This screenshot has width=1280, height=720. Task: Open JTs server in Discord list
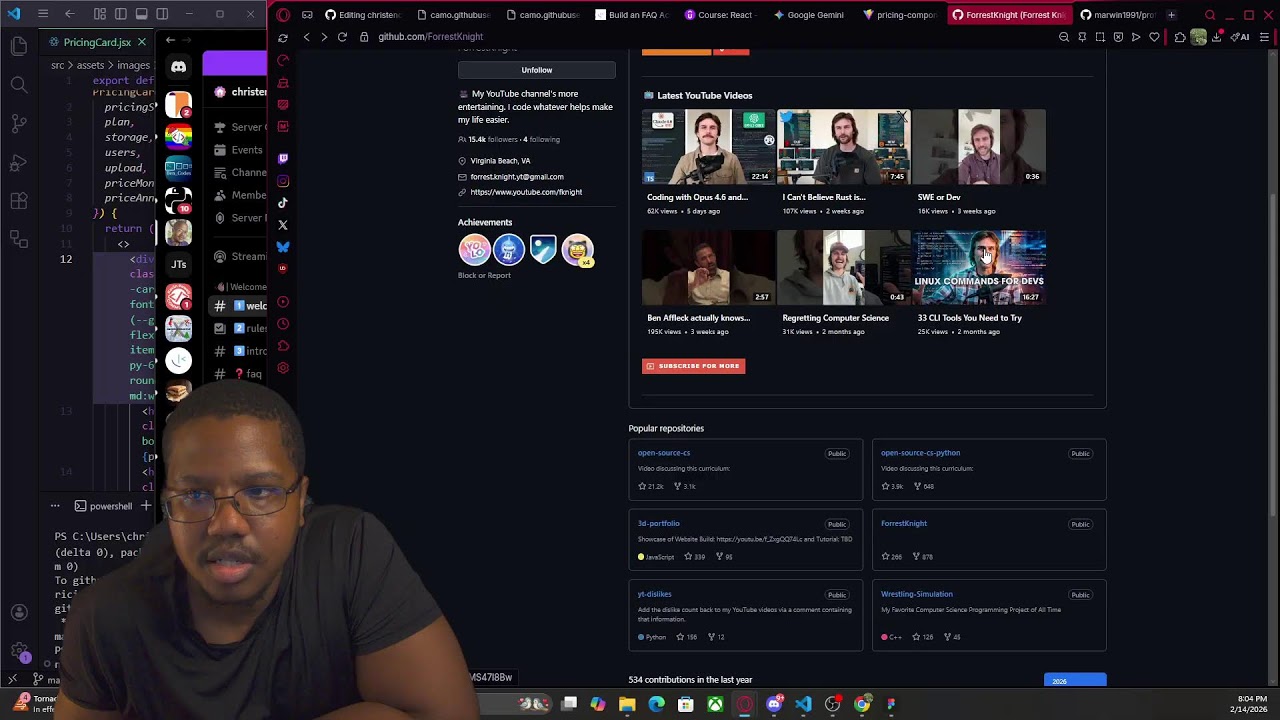pyautogui.click(x=178, y=264)
